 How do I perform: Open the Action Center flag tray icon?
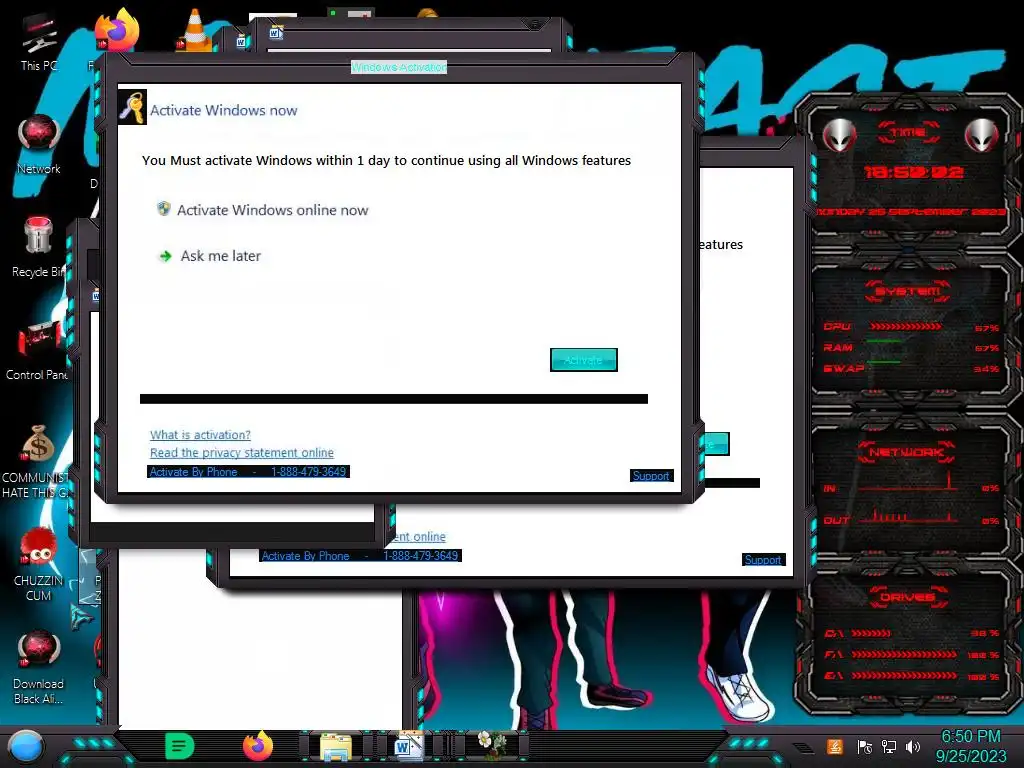point(865,746)
